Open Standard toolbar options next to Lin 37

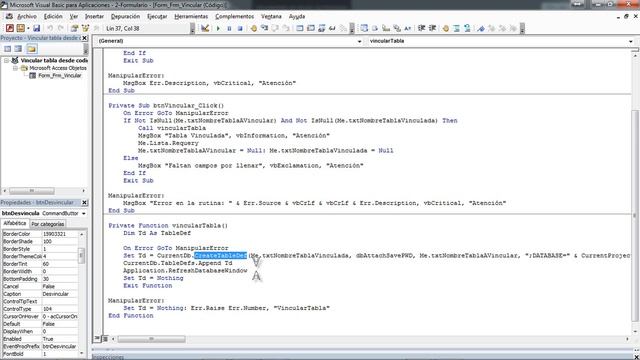coord(192,28)
